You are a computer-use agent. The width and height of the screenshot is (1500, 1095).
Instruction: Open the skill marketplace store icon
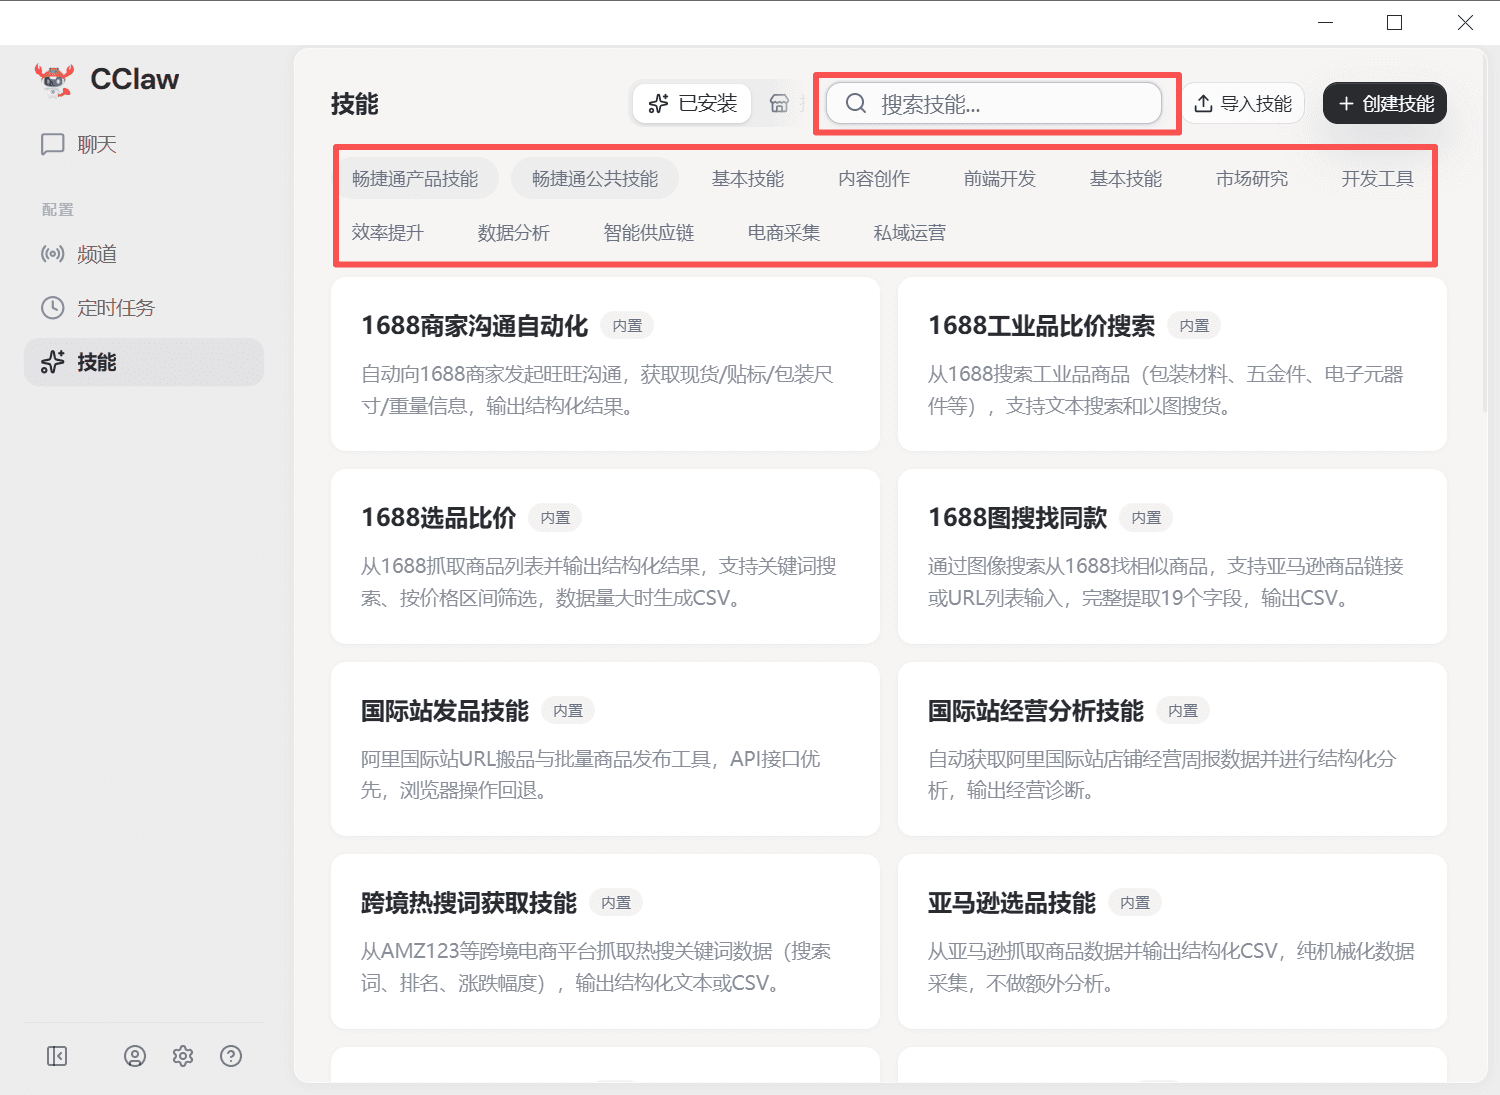[780, 103]
